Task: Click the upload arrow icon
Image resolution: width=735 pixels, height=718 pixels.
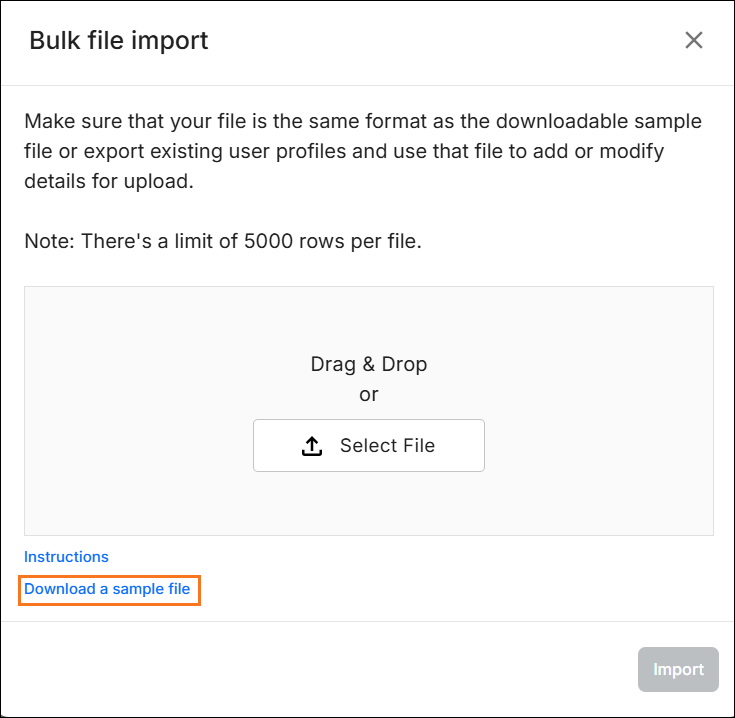Action: click(x=312, y=446)
